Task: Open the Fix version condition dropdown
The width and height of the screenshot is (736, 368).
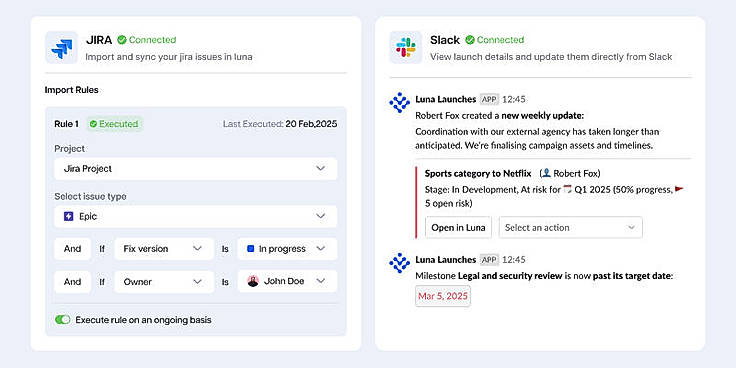Action: click(164, 249)
